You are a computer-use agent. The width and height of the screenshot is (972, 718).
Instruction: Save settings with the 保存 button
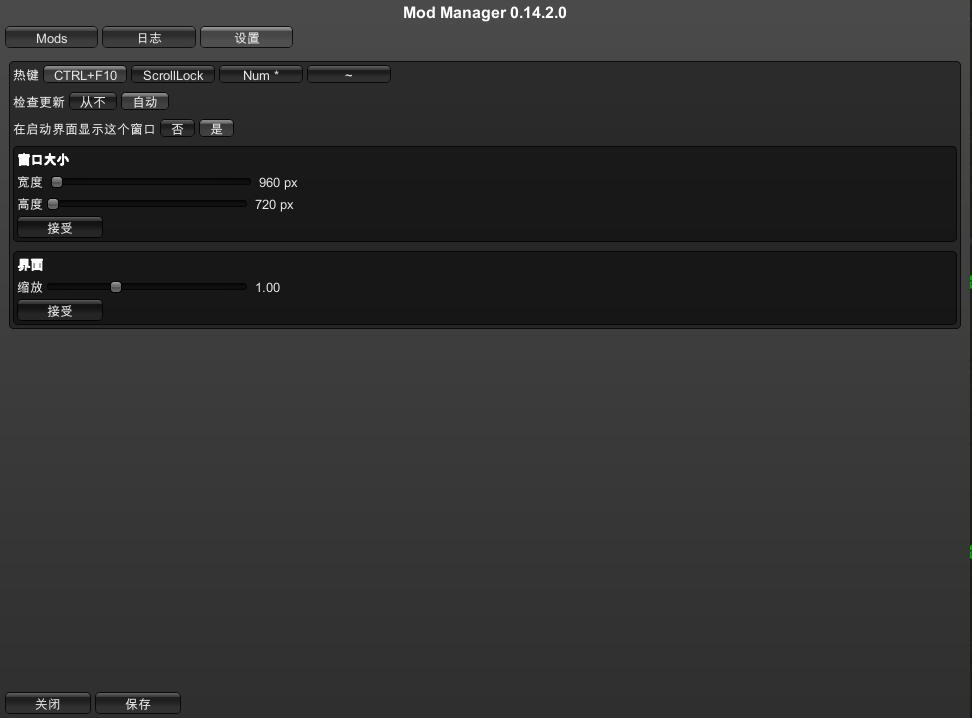pos(138,704)
